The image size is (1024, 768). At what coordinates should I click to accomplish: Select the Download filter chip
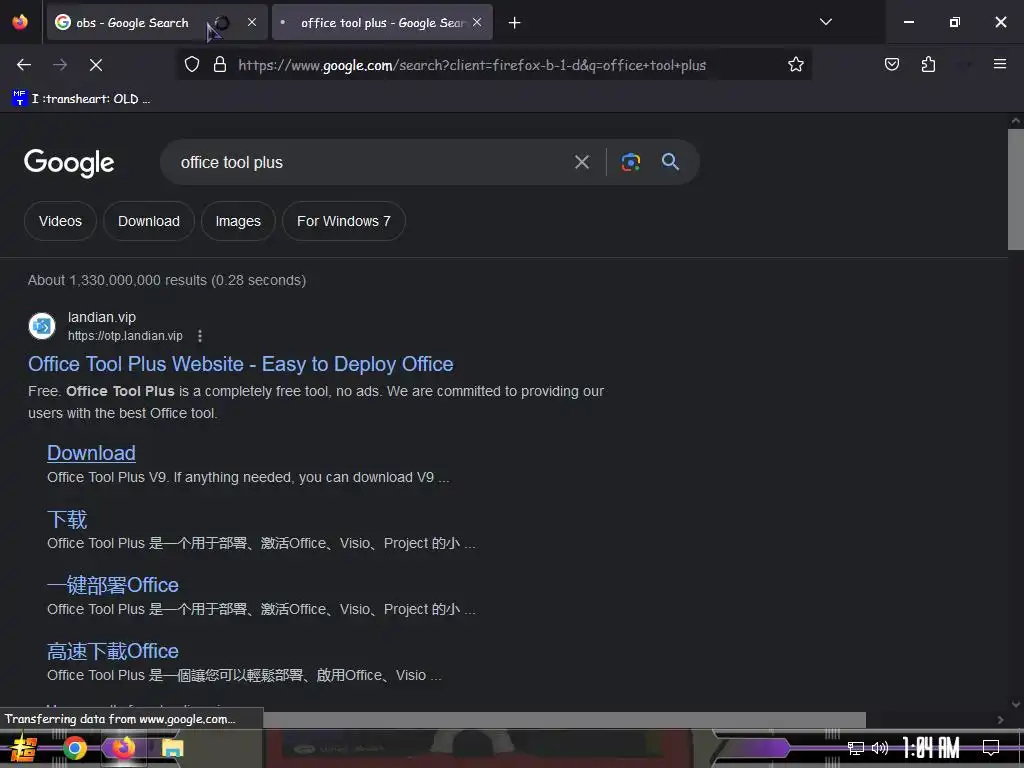click(x=149, y=221)
